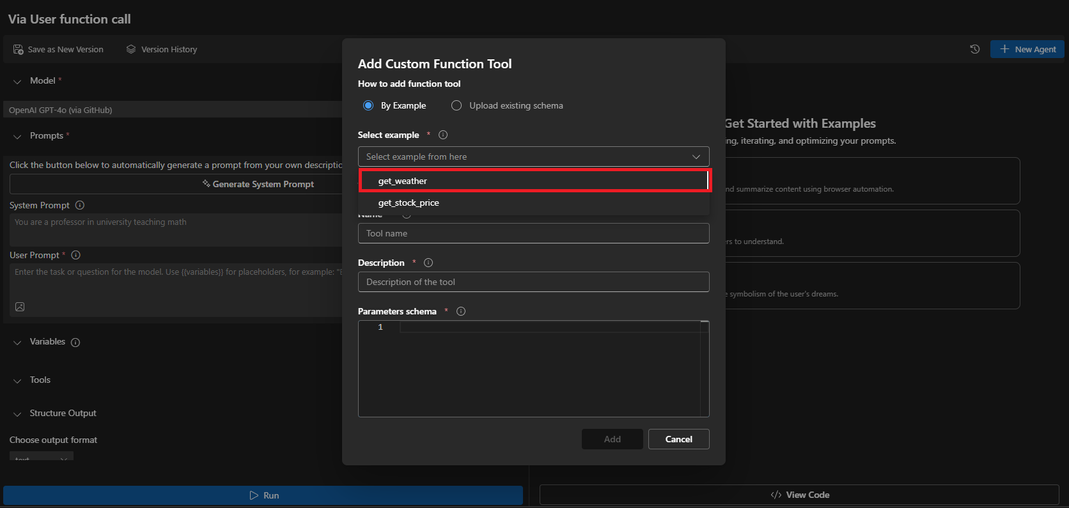Collapse the Structure Output section
1069x508 pixels.
[x=18, y=413]
